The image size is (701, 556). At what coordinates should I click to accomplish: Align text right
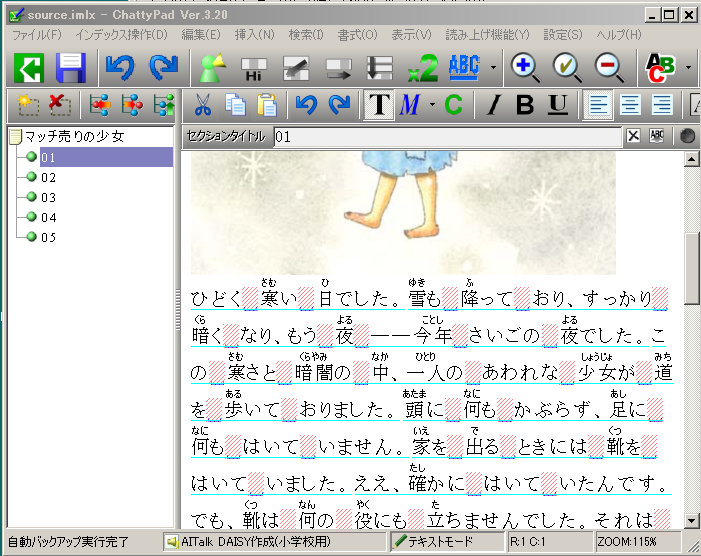[662, 105]
